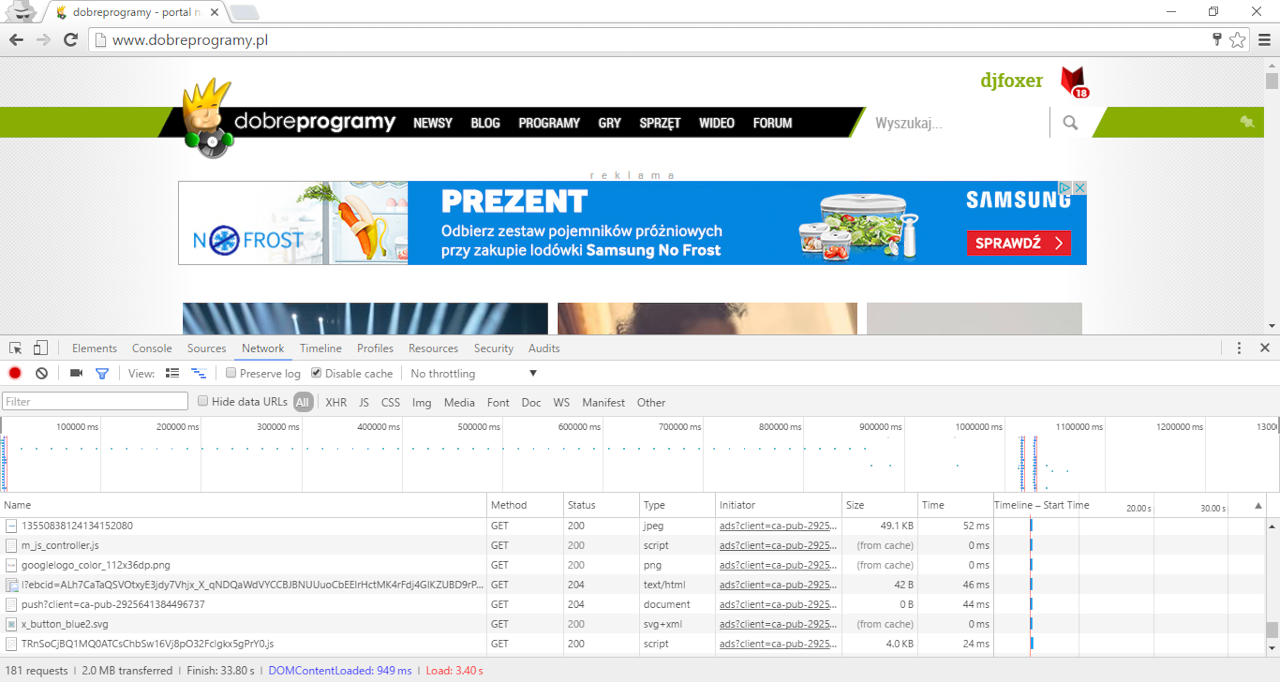Click the SPRAWDŹ button in the ad
Screen dimensions: 1280x682
(x=1019, y=243)
